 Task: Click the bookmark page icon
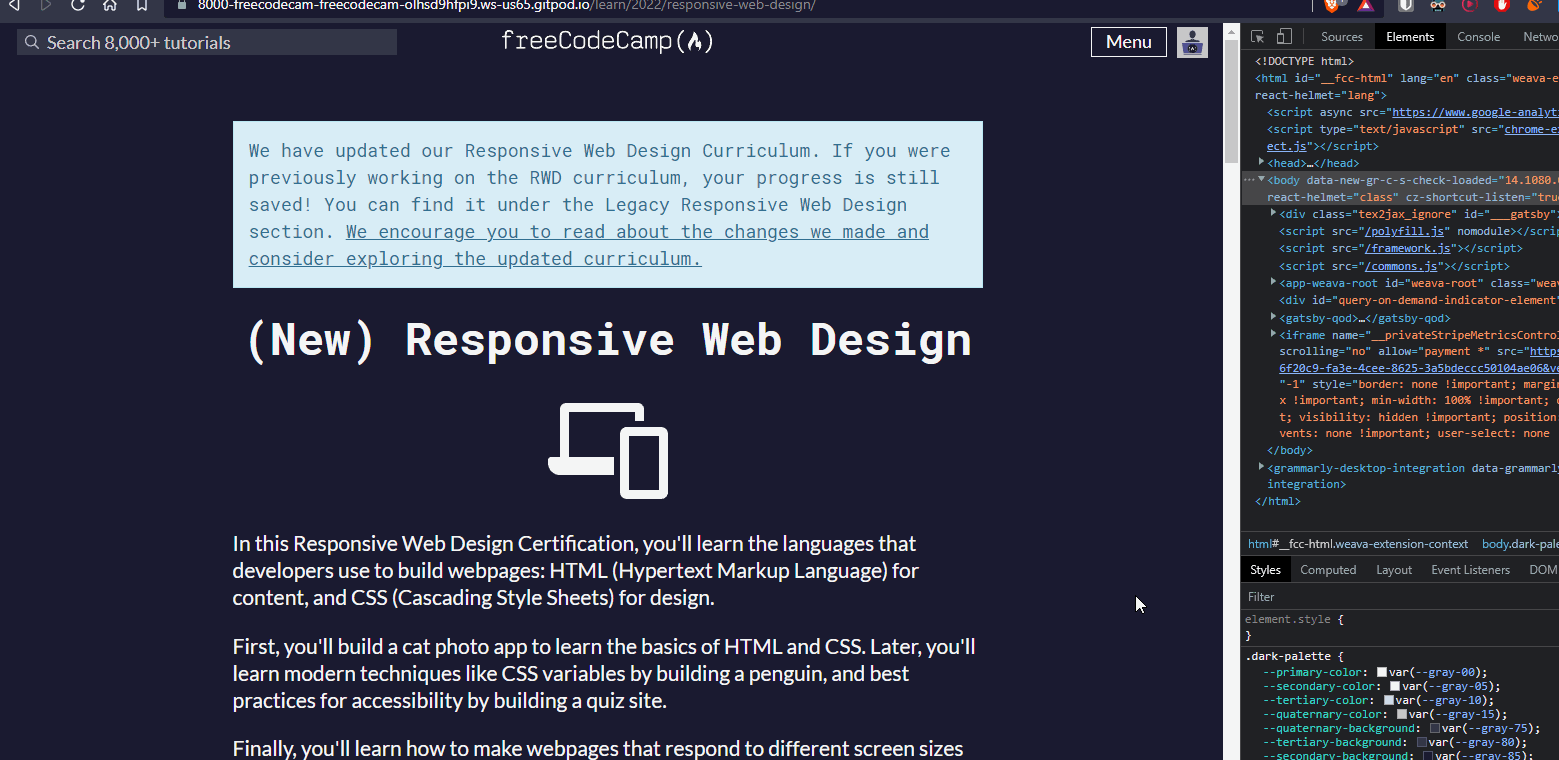point(142,5)
